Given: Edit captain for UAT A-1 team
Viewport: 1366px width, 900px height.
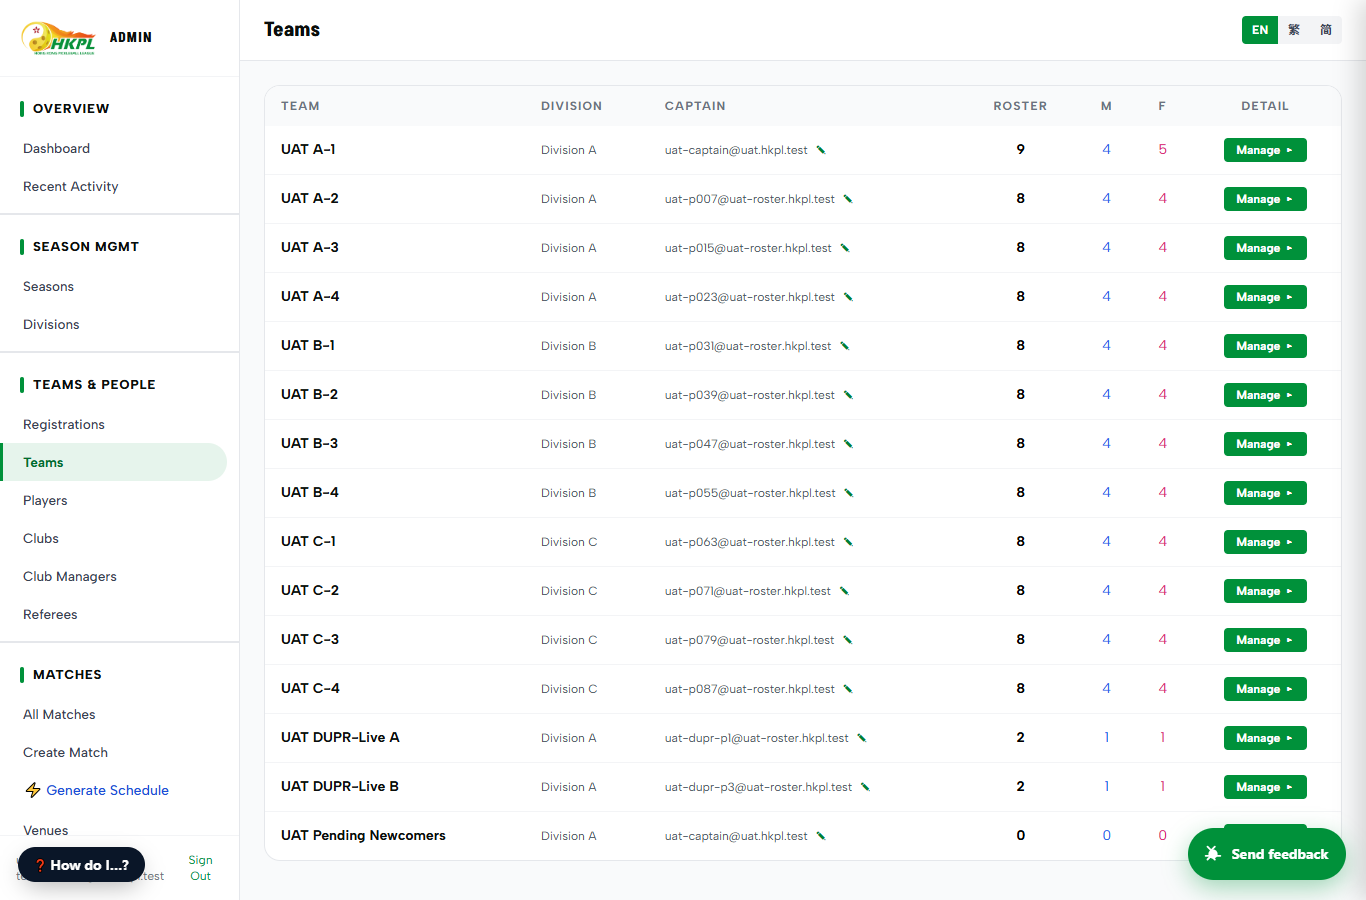Looking at the screenshot, I should tap(821, 150).
